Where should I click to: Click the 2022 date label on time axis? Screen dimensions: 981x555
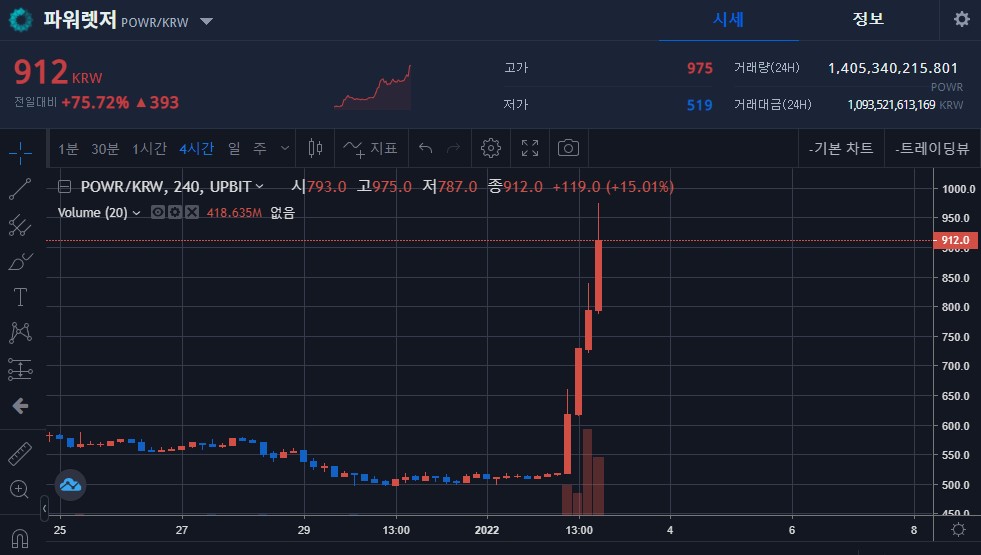click(x=487, y=531)
